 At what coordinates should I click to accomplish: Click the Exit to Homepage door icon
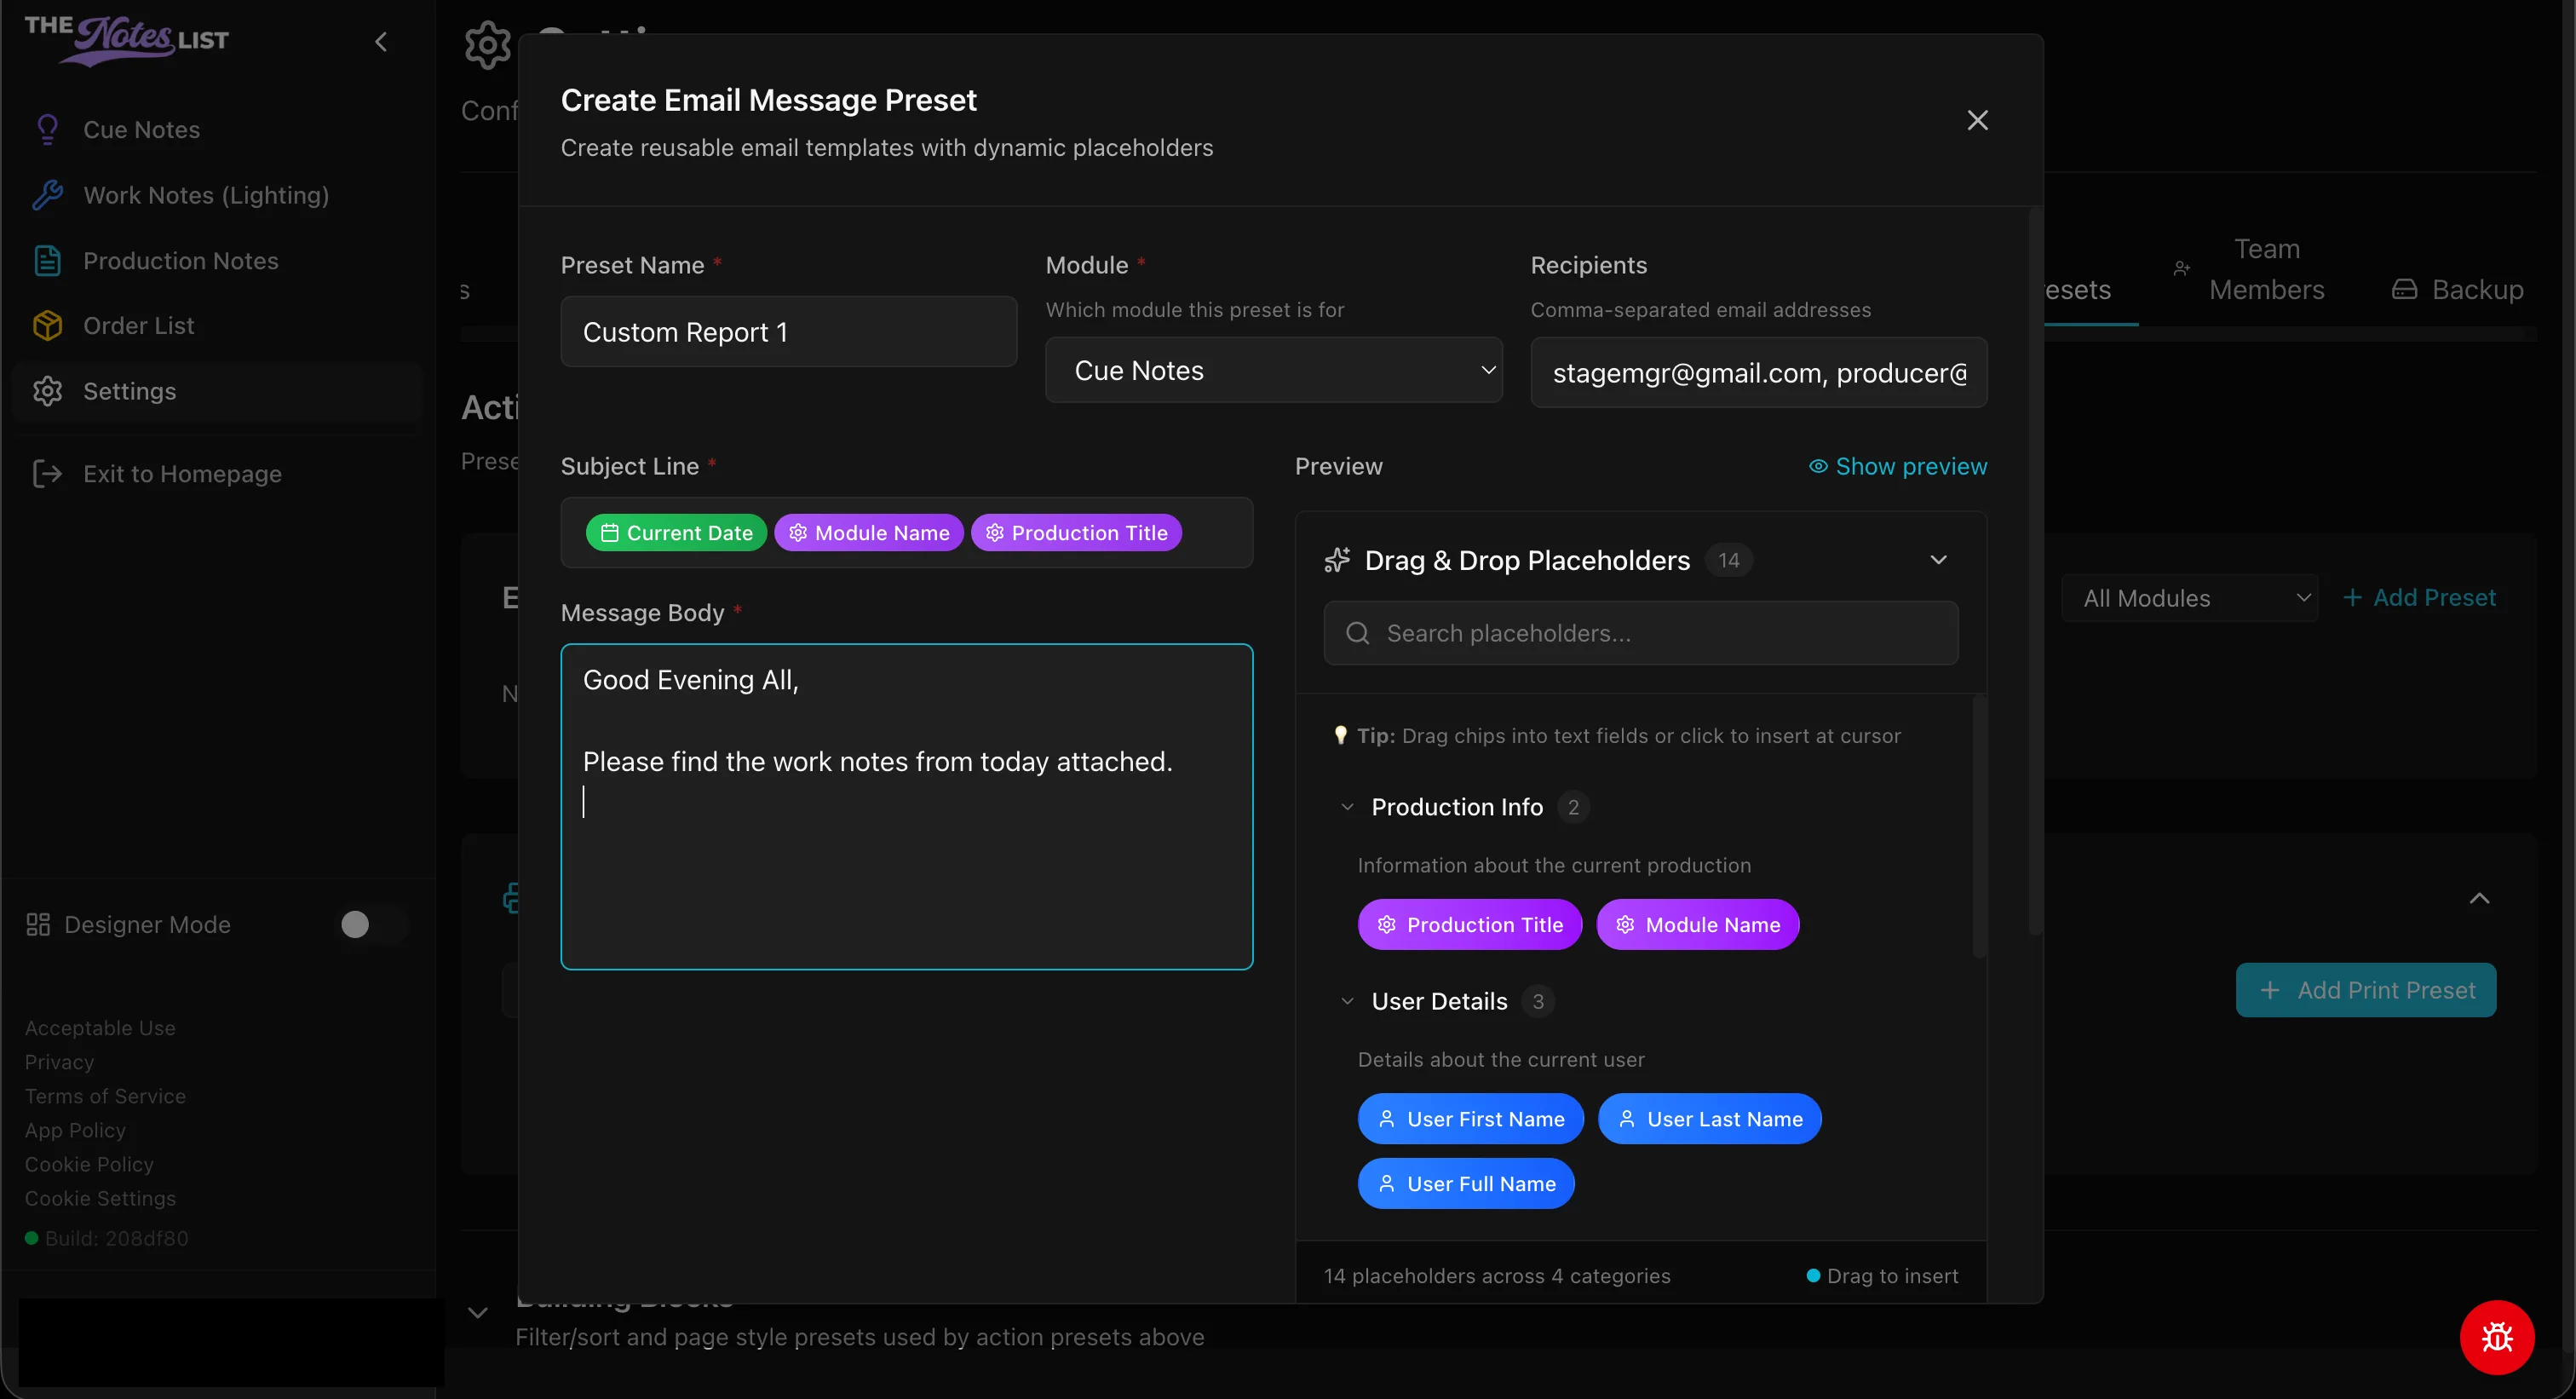[47, 474]
